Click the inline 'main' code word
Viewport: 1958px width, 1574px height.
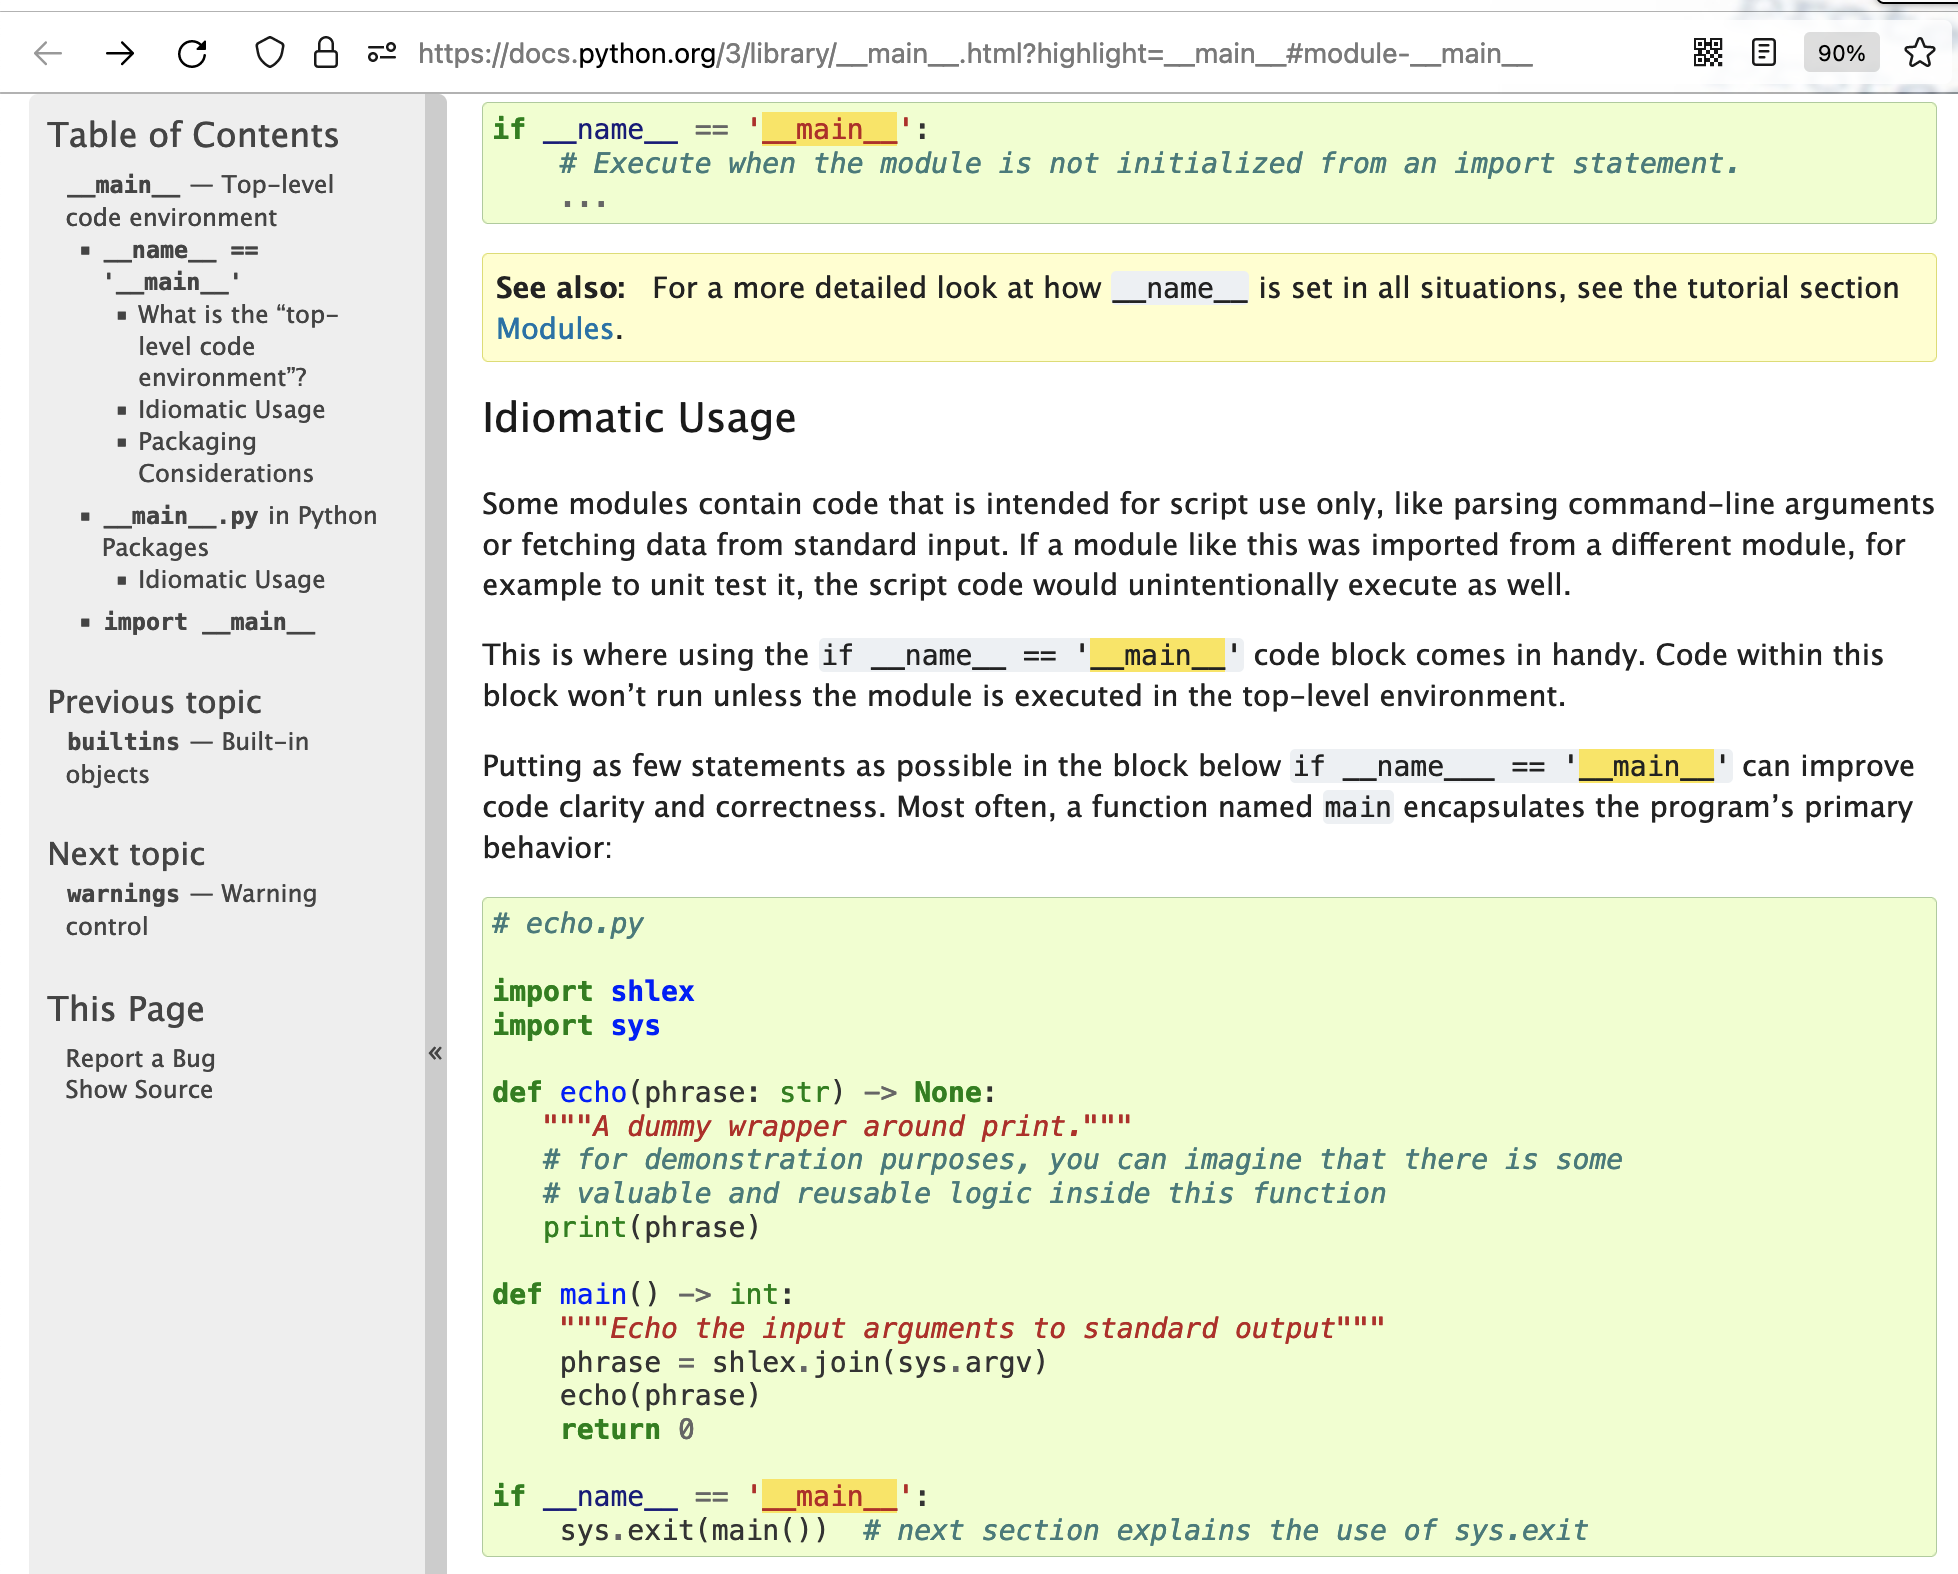pos(1358,807)
